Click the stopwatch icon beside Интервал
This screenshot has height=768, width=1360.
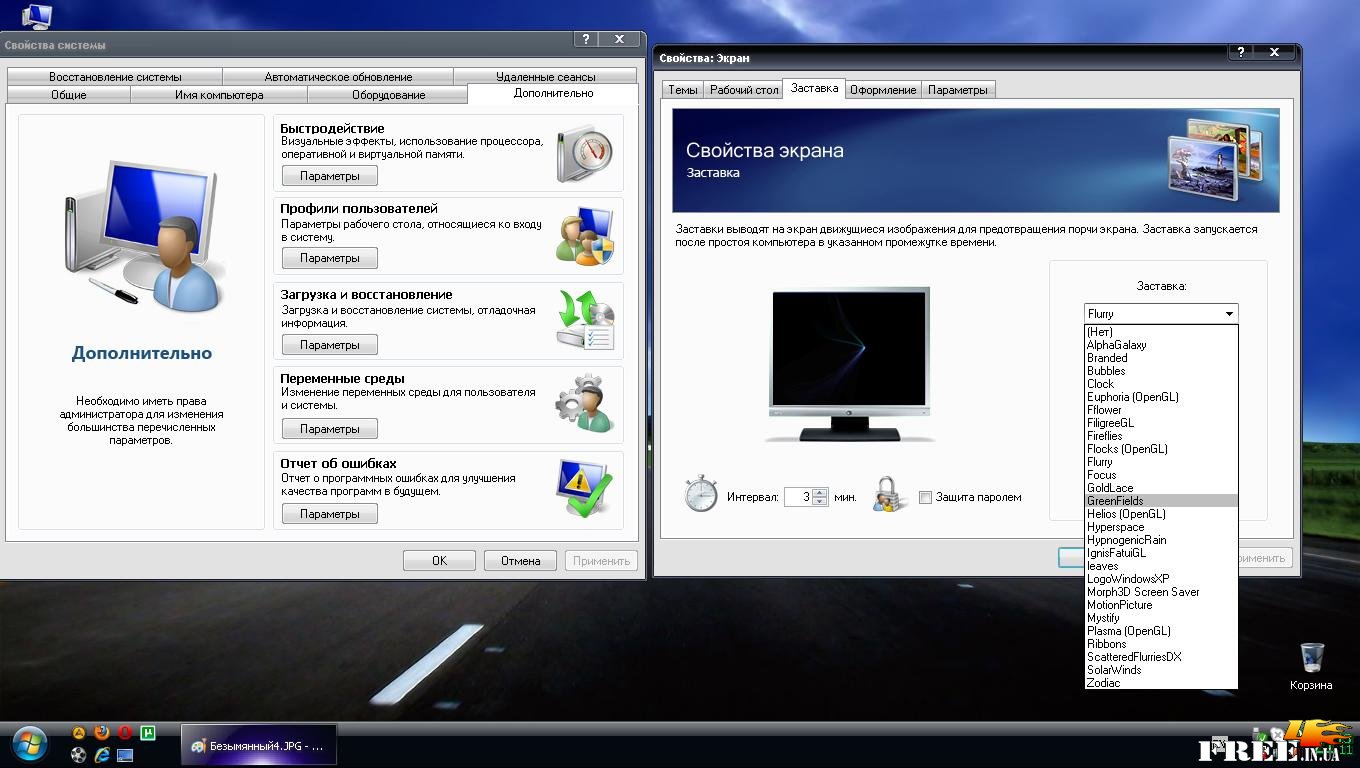click(701, 493)
